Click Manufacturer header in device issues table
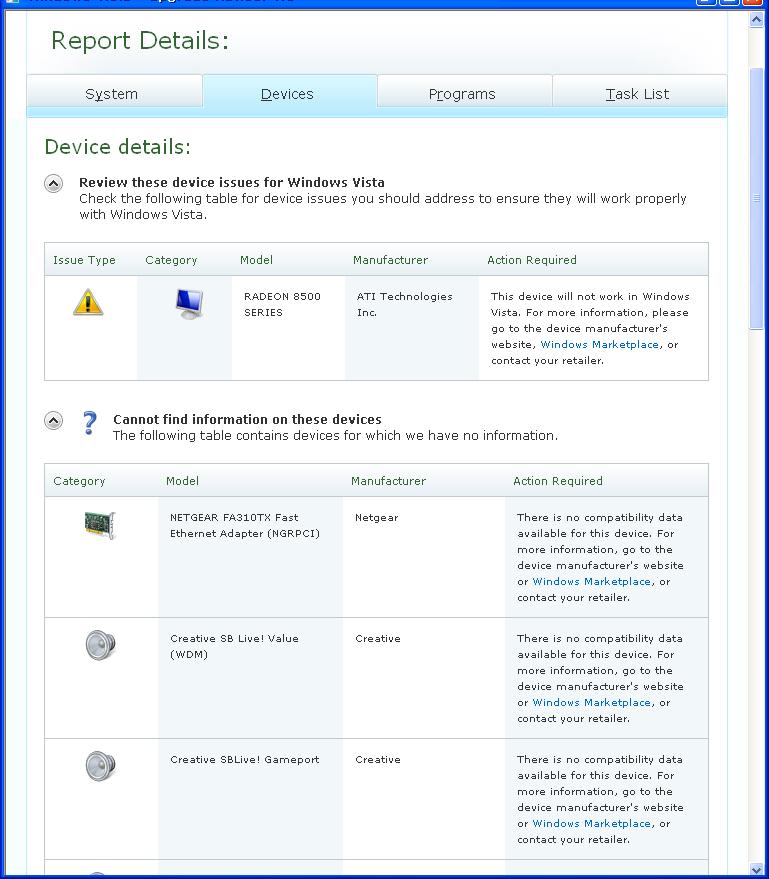 390,260
